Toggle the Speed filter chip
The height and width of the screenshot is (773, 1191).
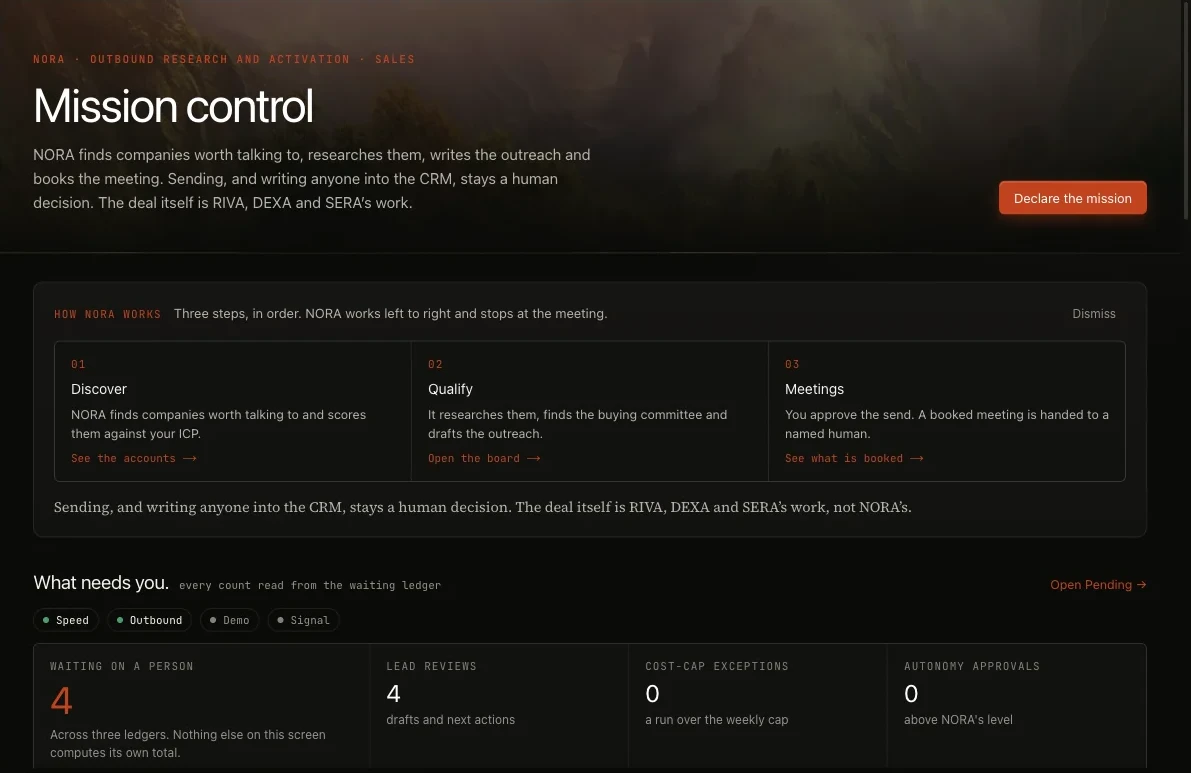(x=66, y=620)
